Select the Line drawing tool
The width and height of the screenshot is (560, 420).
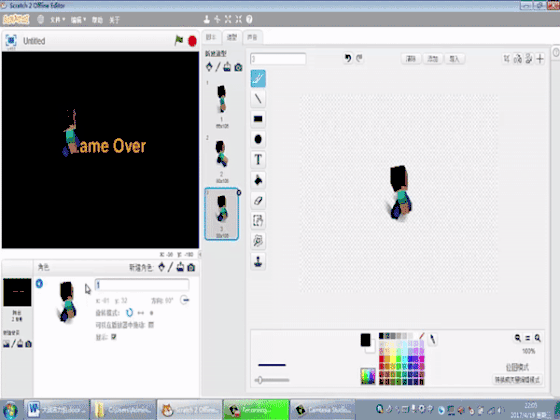point(258,99)
